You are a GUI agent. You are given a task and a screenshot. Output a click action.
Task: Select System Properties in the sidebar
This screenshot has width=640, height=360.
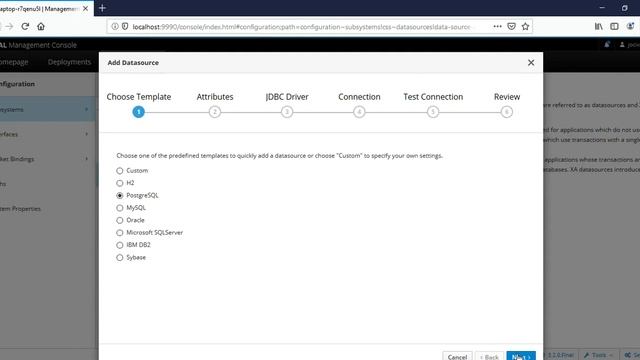tap(20, 209)
